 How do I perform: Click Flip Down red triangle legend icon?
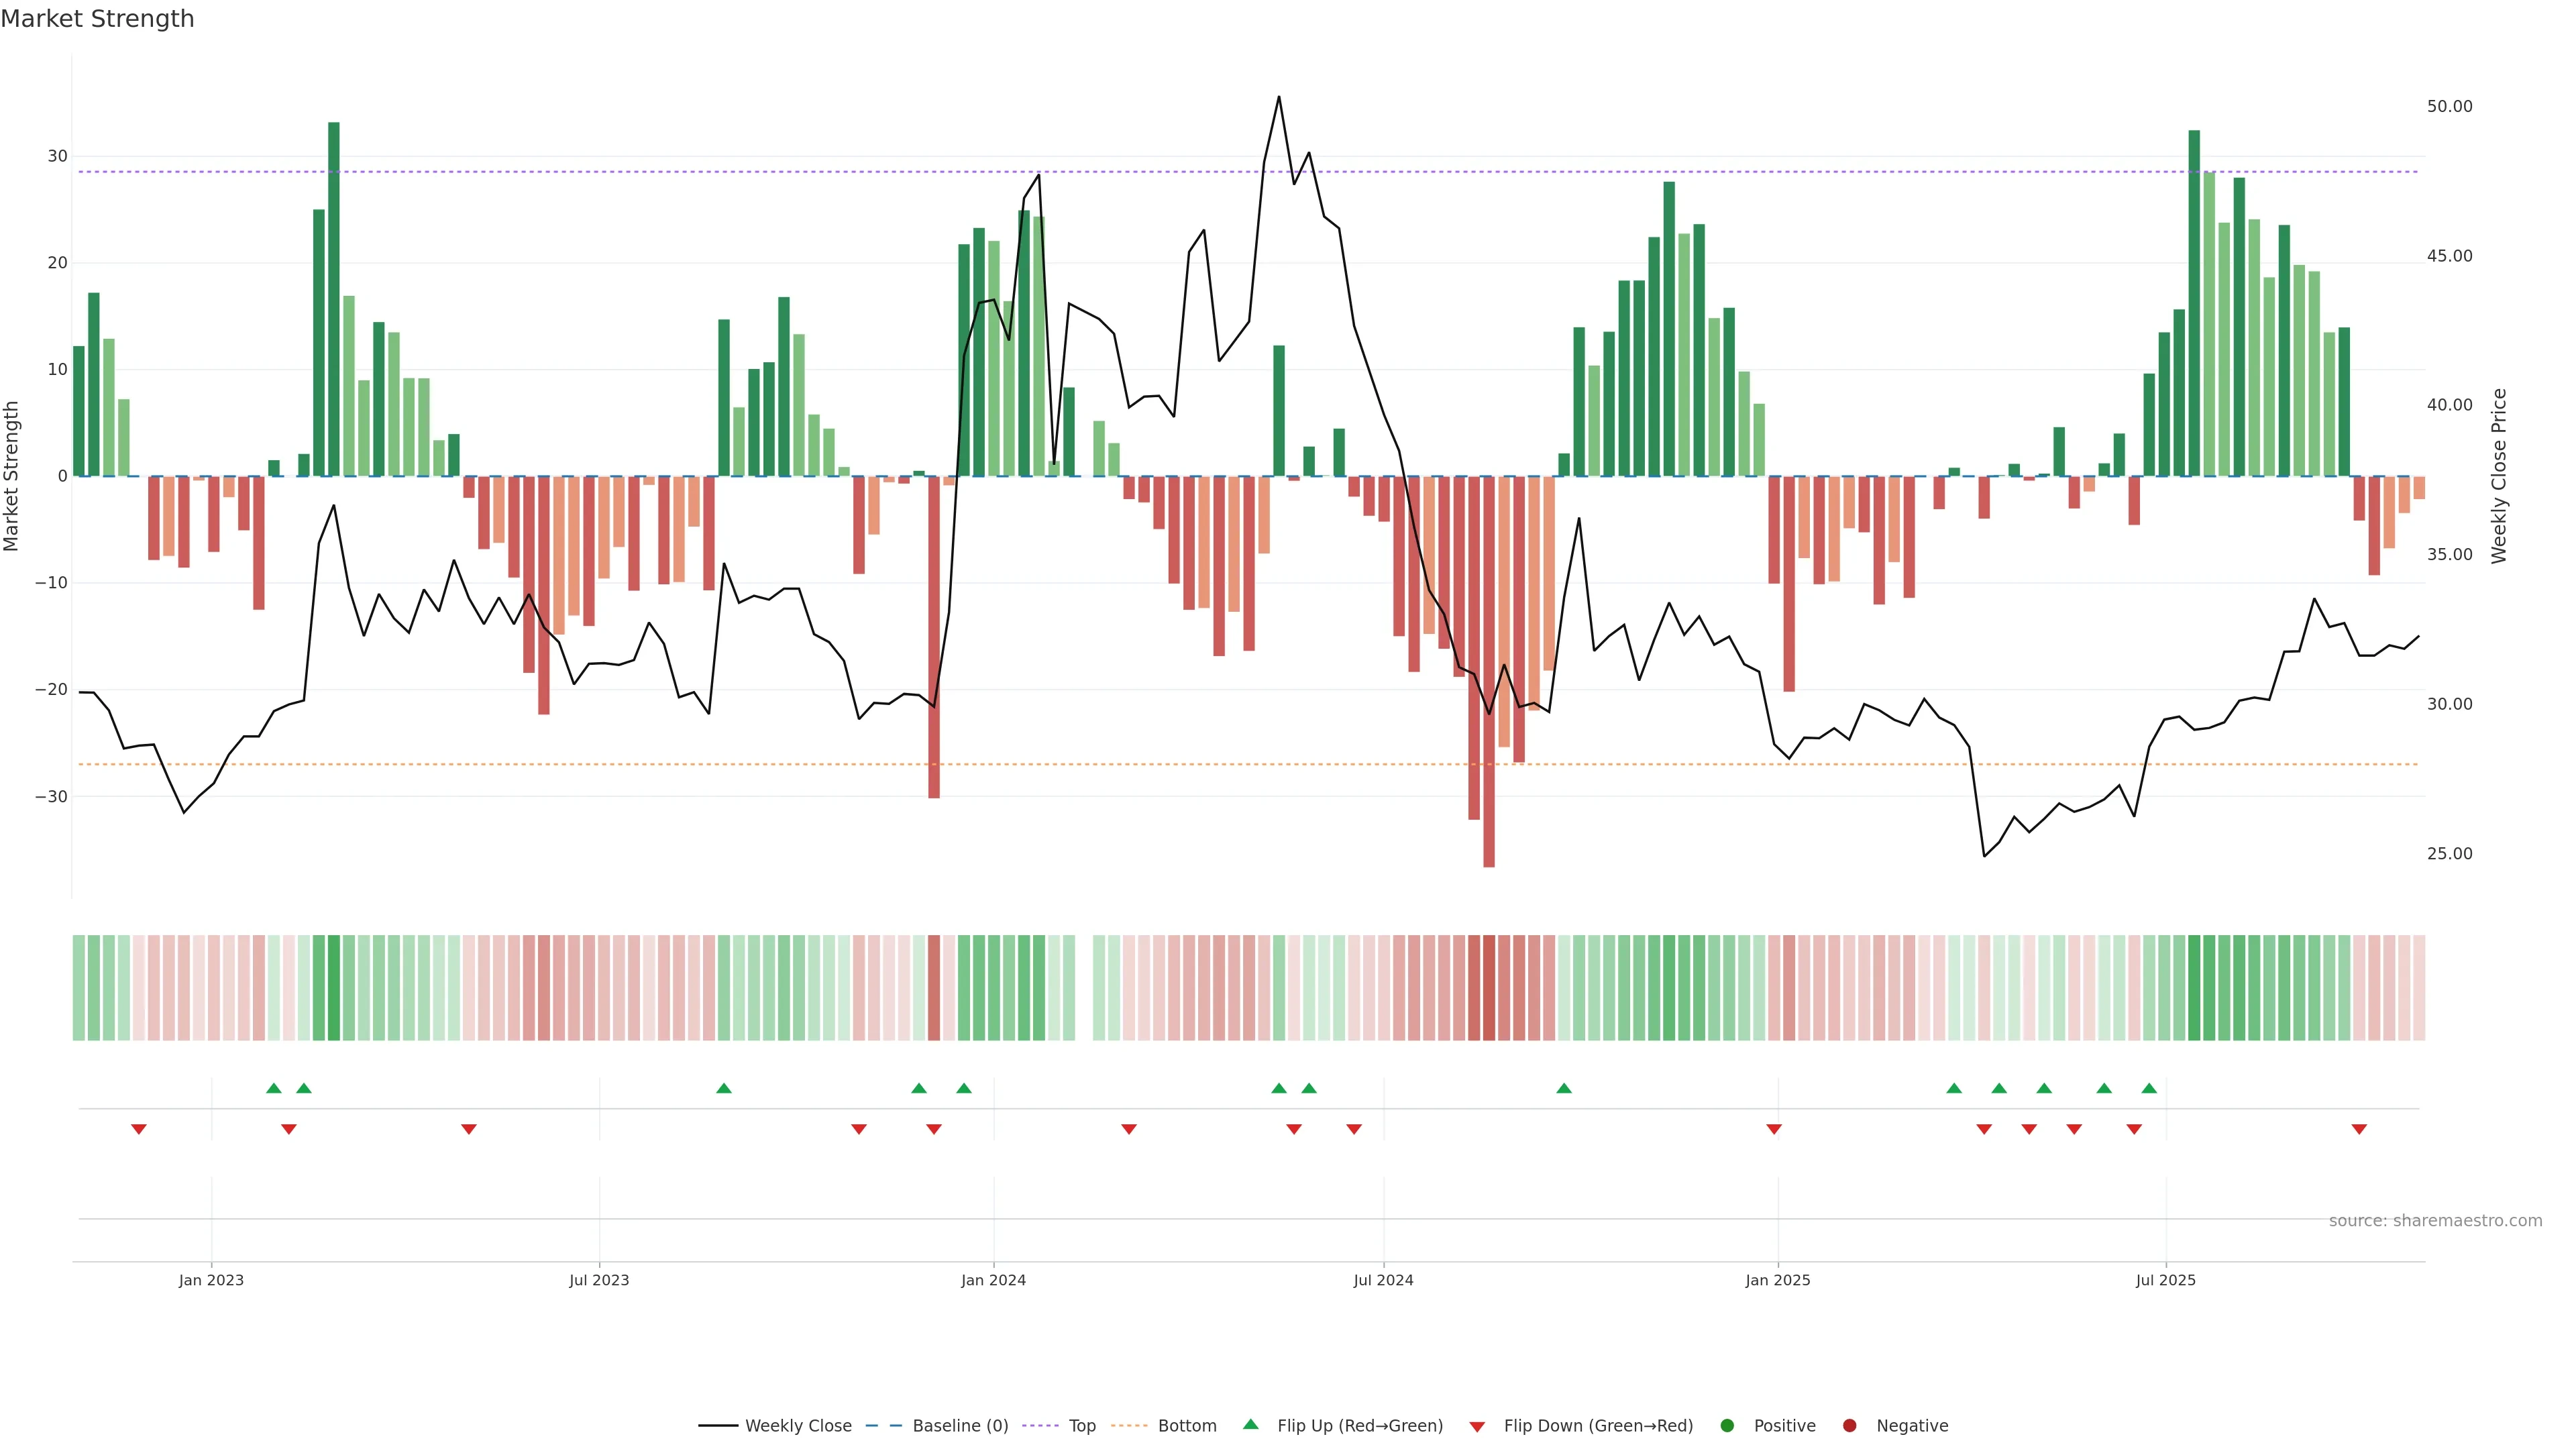point(1477,1427)
